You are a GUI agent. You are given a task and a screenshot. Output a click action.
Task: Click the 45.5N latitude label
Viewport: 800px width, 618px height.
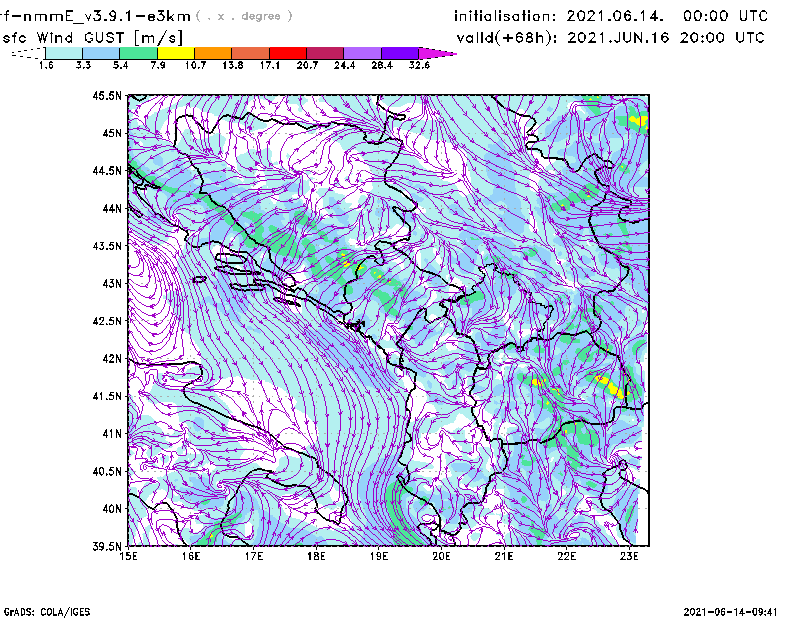tap(107, 95)
